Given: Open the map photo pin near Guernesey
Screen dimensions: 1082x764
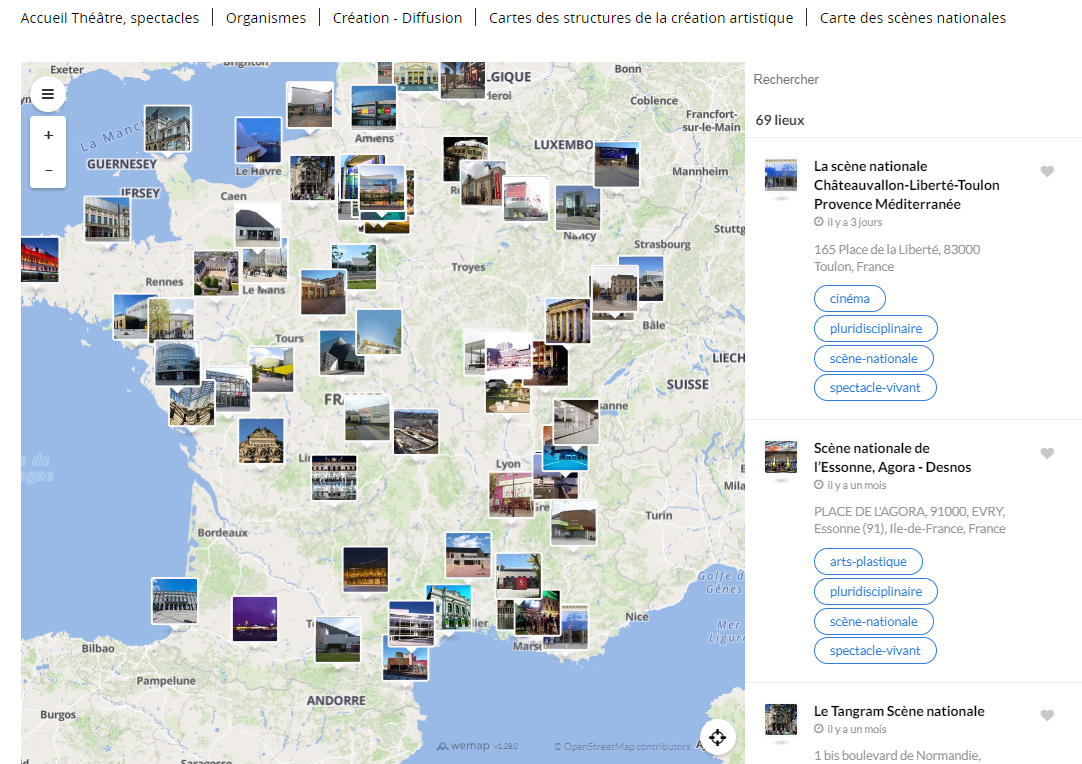Looking at the screenshot, I should click(168, 128).
